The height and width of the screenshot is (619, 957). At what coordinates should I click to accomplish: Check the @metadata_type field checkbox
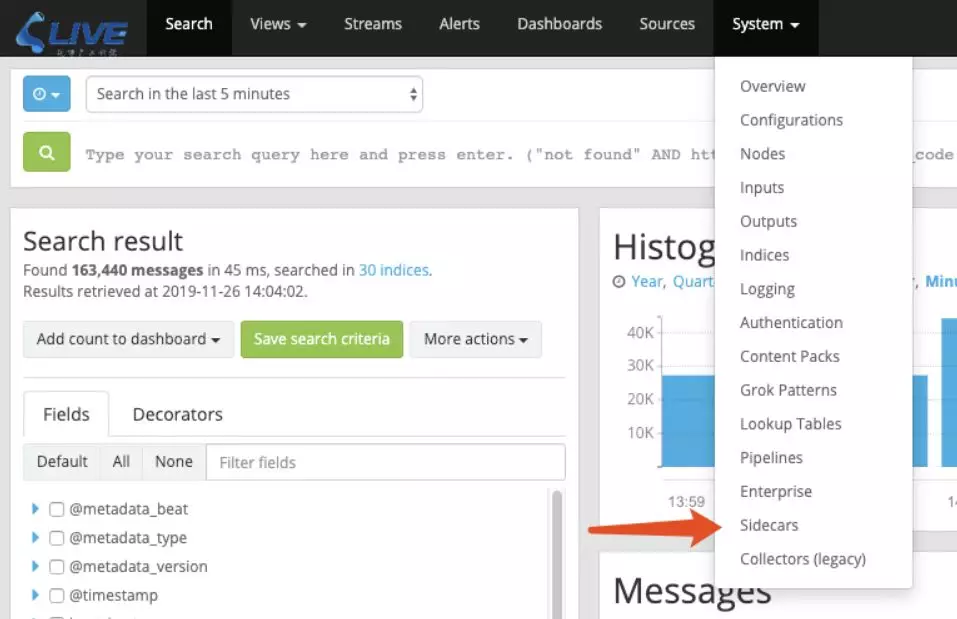(57, 538)
